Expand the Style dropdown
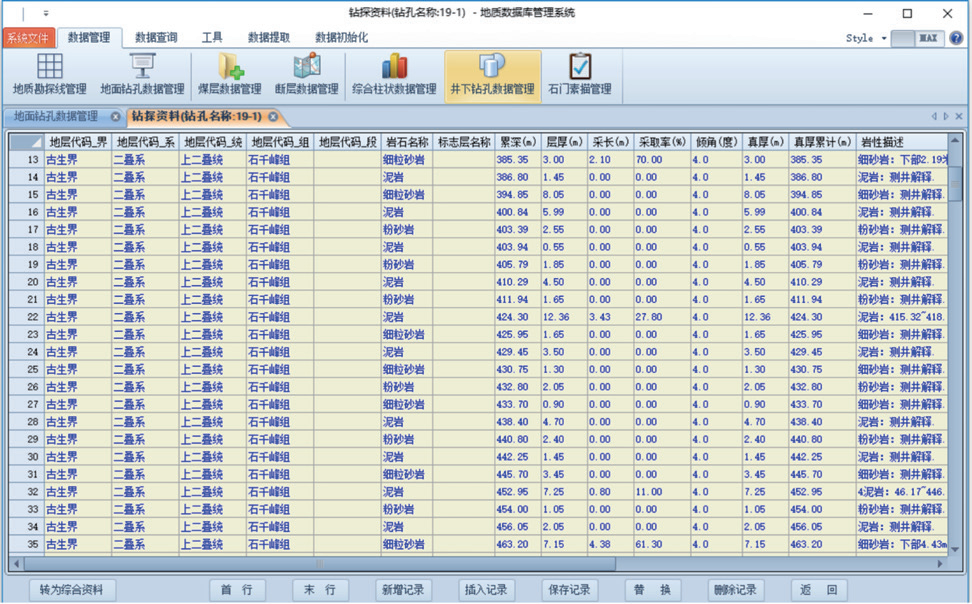The image size is (972, 604). click(x=884, y=38)
